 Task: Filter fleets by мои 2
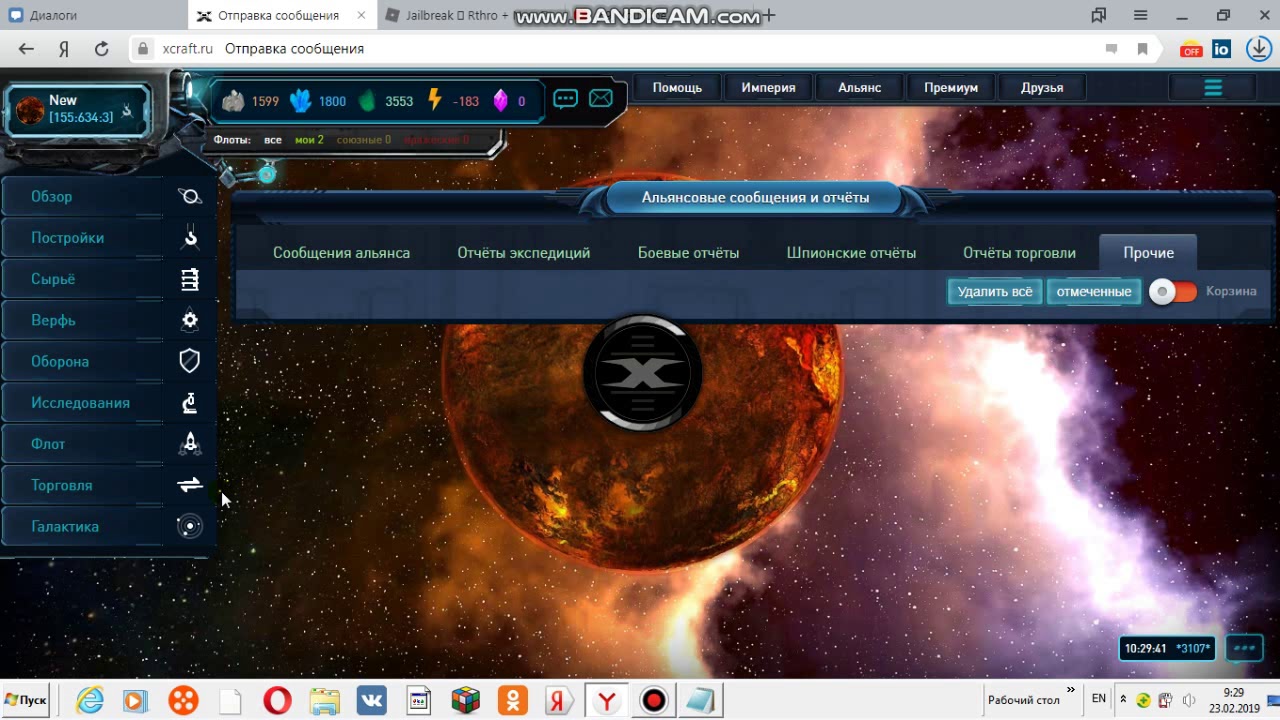tap(309, 140)
